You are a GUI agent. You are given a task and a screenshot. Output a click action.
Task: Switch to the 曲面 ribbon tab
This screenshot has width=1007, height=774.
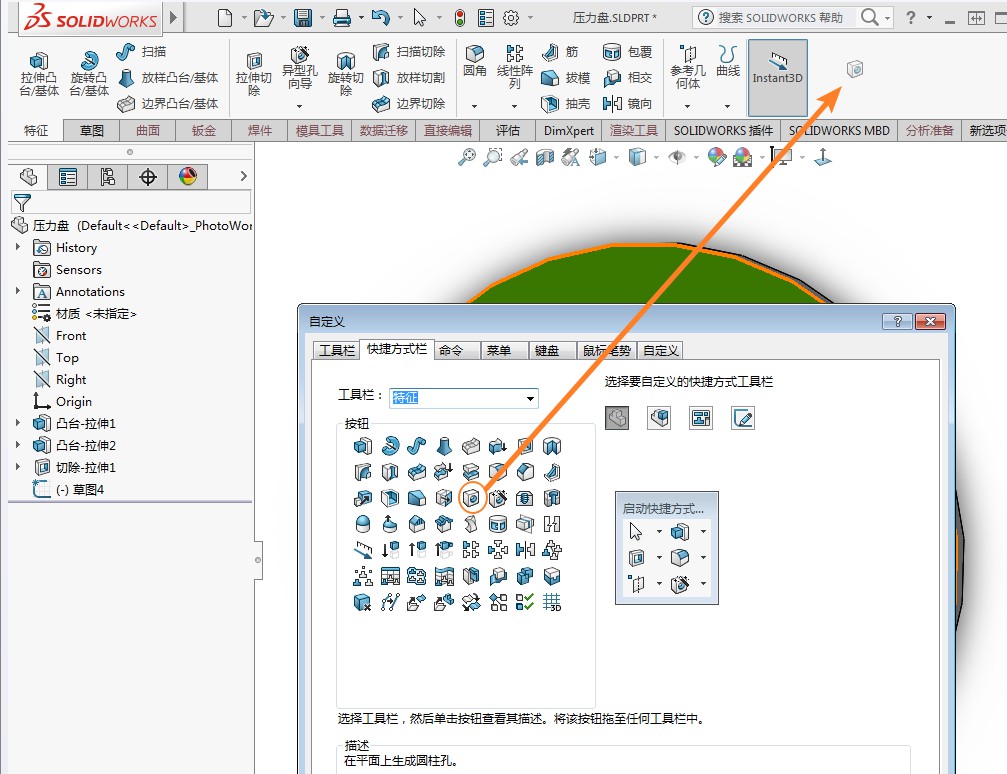pos(148,130)
